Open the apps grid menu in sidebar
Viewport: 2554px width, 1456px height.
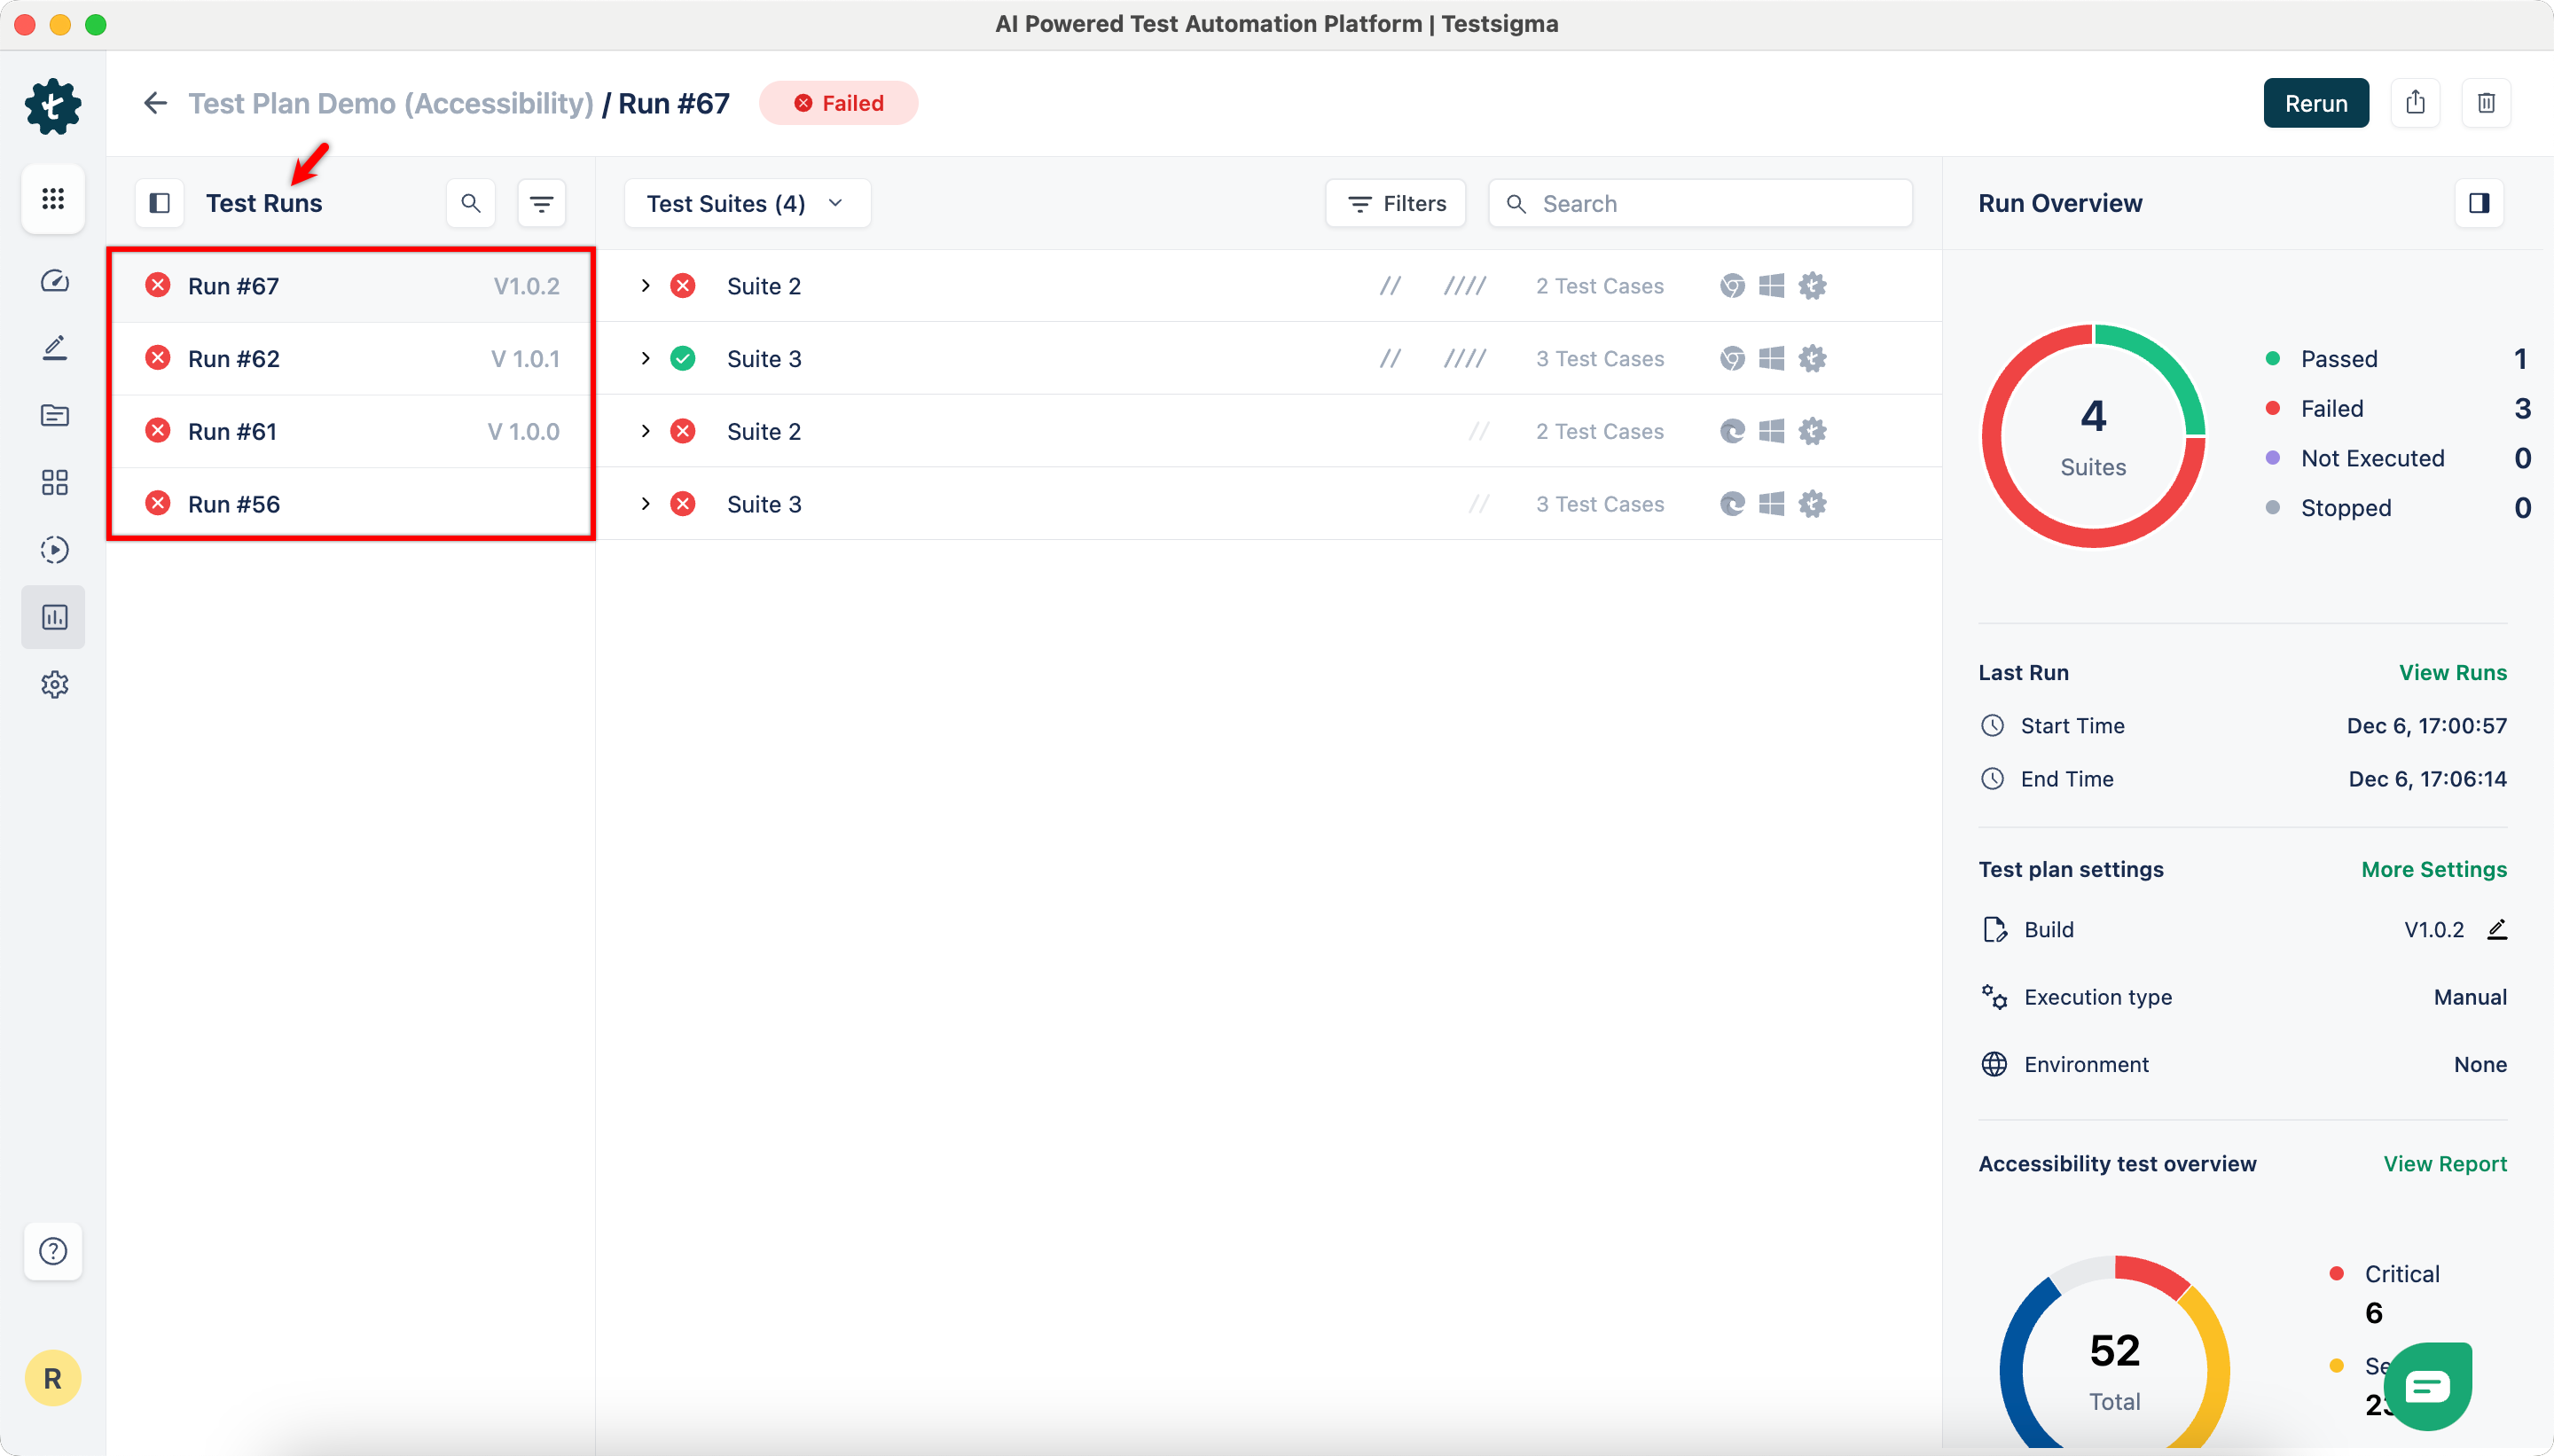click(53, 199)
